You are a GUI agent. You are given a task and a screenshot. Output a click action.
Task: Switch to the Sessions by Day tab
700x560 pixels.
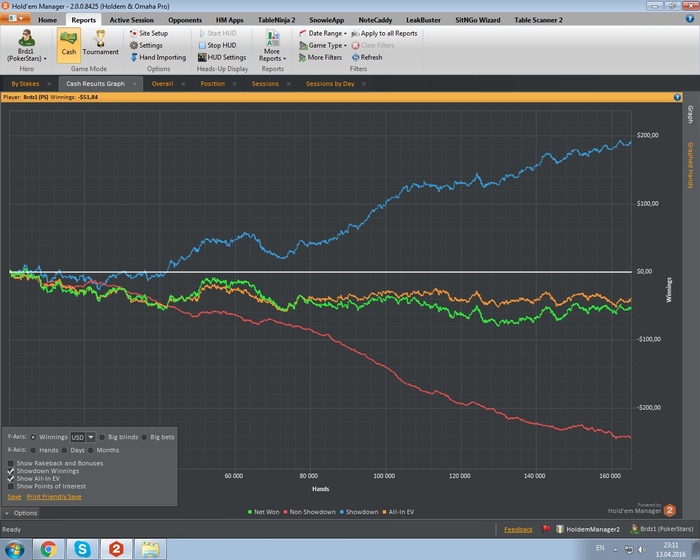[330, 84]
